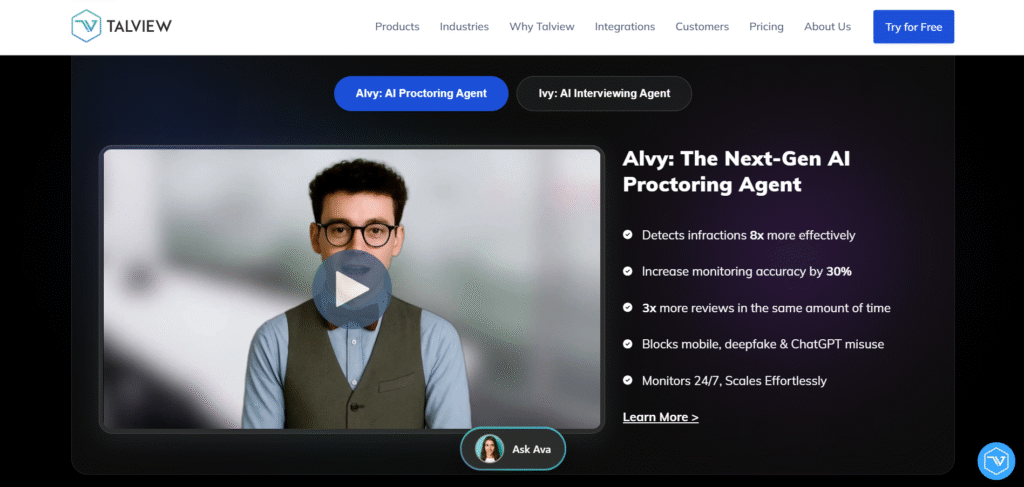This screenshot has width=1024, height=487.
Task: Click text 'Increase monitoring accuracy by 30%'
Action: pyautogui.click(x=746, y=272)
